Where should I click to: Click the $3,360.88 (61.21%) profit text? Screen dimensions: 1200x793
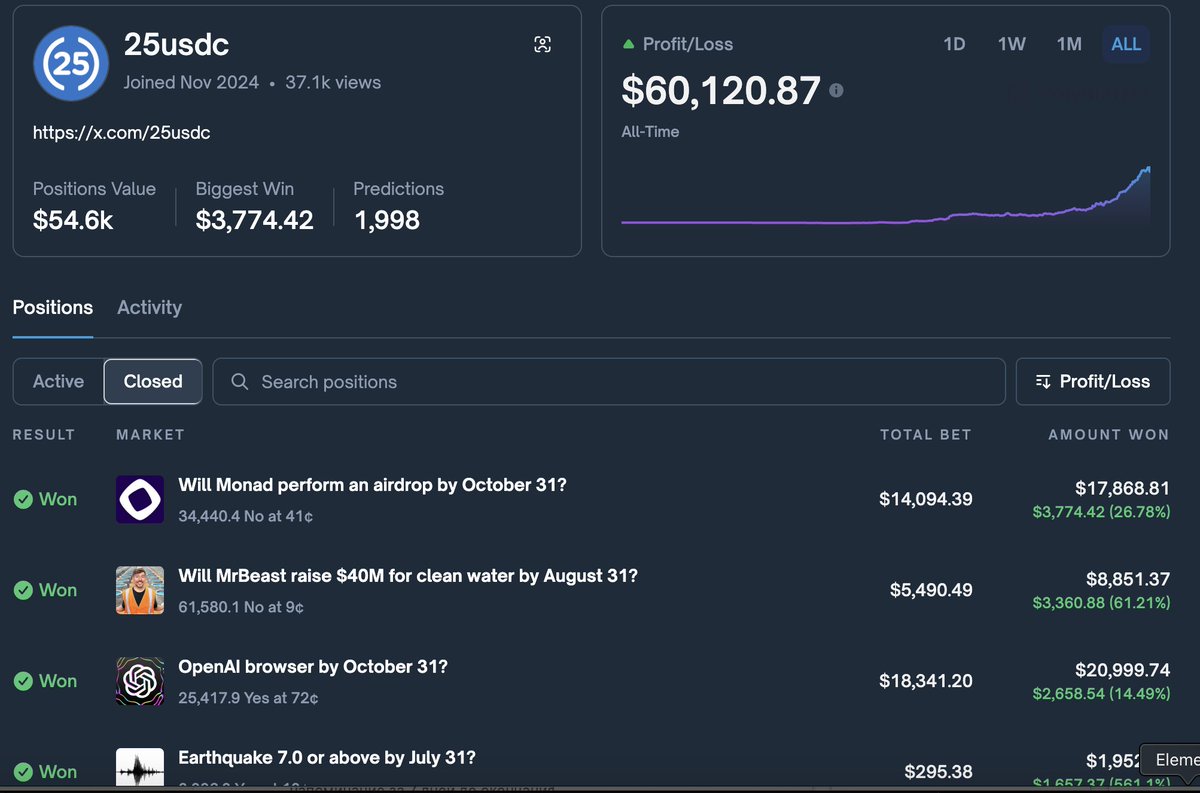(1101, 602)
